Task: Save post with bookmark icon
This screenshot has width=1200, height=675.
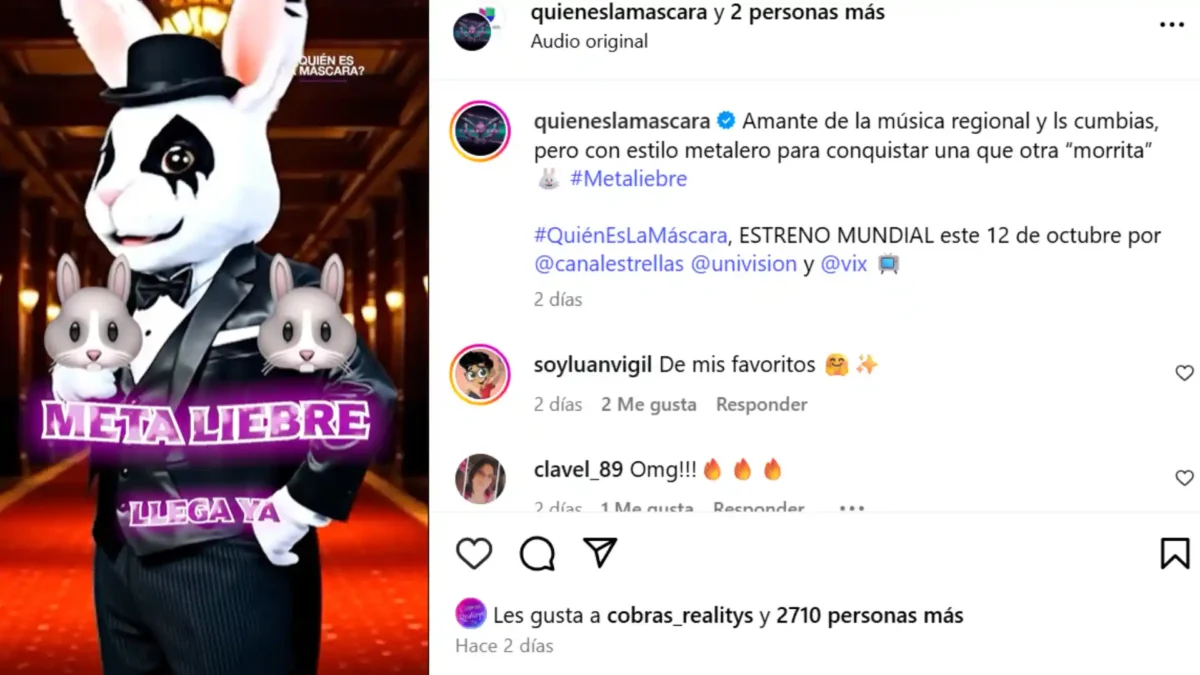Action: click(1175, 554)
